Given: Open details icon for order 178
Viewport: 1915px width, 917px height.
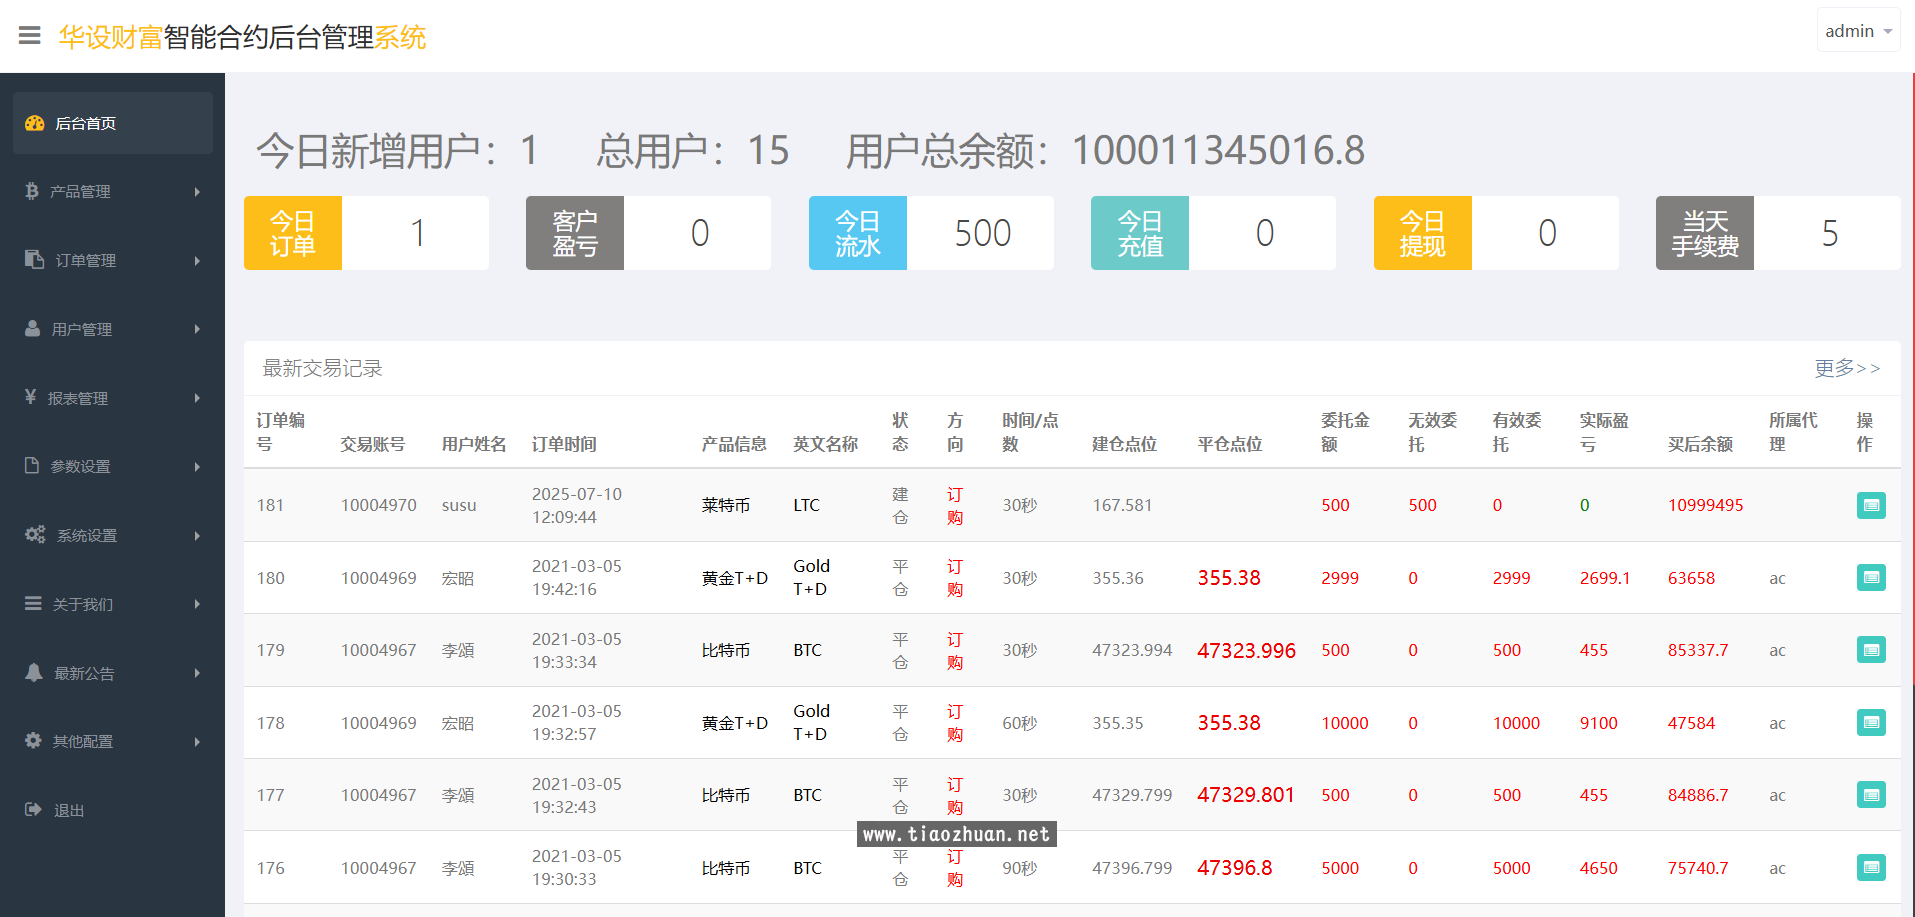Looking at the screenshot, I should [1871, 722].
